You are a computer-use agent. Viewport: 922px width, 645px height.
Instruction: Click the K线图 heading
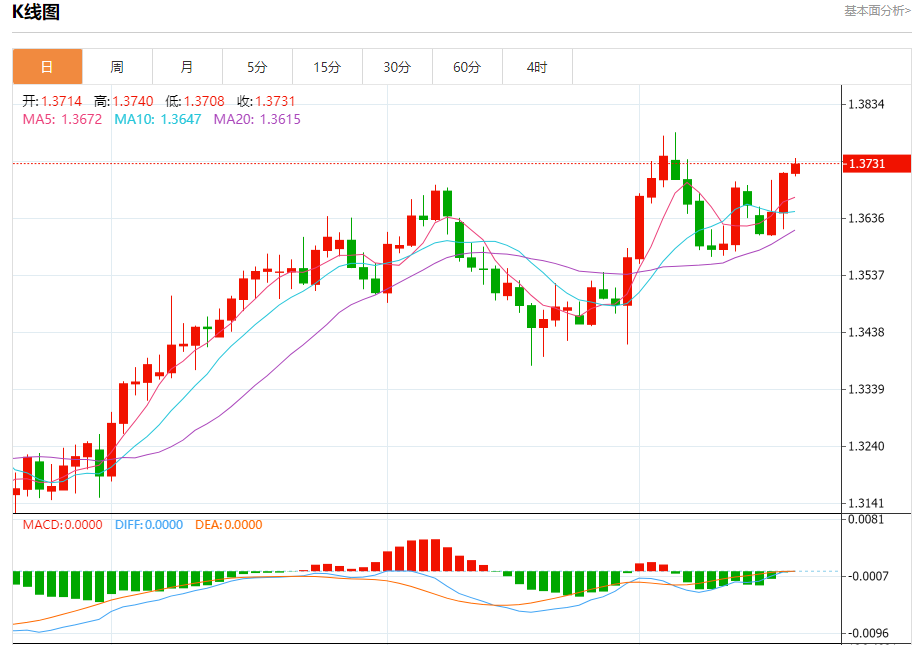pyautogui.click(x=36, y=12)
